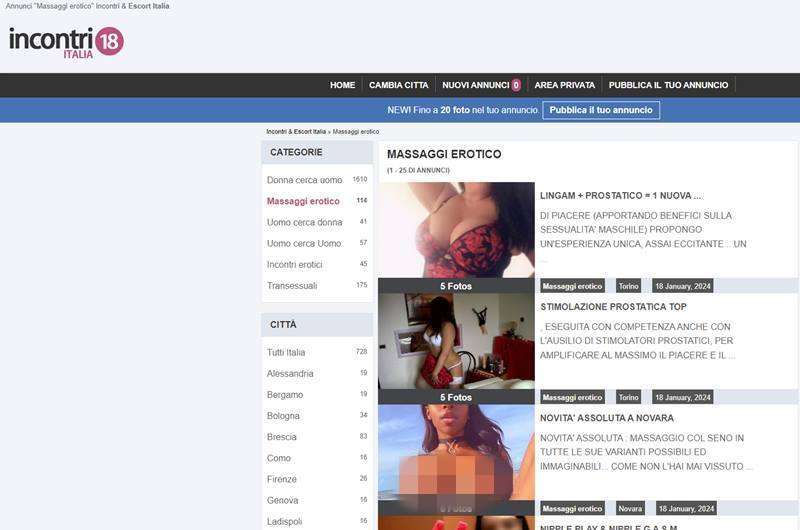Click PUBBLICA IL TUO ANNUNCIO menu item
Screen dimensions: 800x530
point(668,85)
